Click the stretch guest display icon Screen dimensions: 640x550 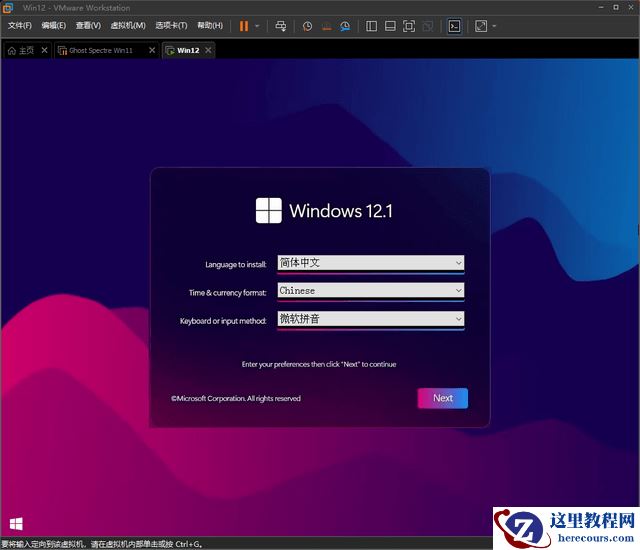pos(481,26)
